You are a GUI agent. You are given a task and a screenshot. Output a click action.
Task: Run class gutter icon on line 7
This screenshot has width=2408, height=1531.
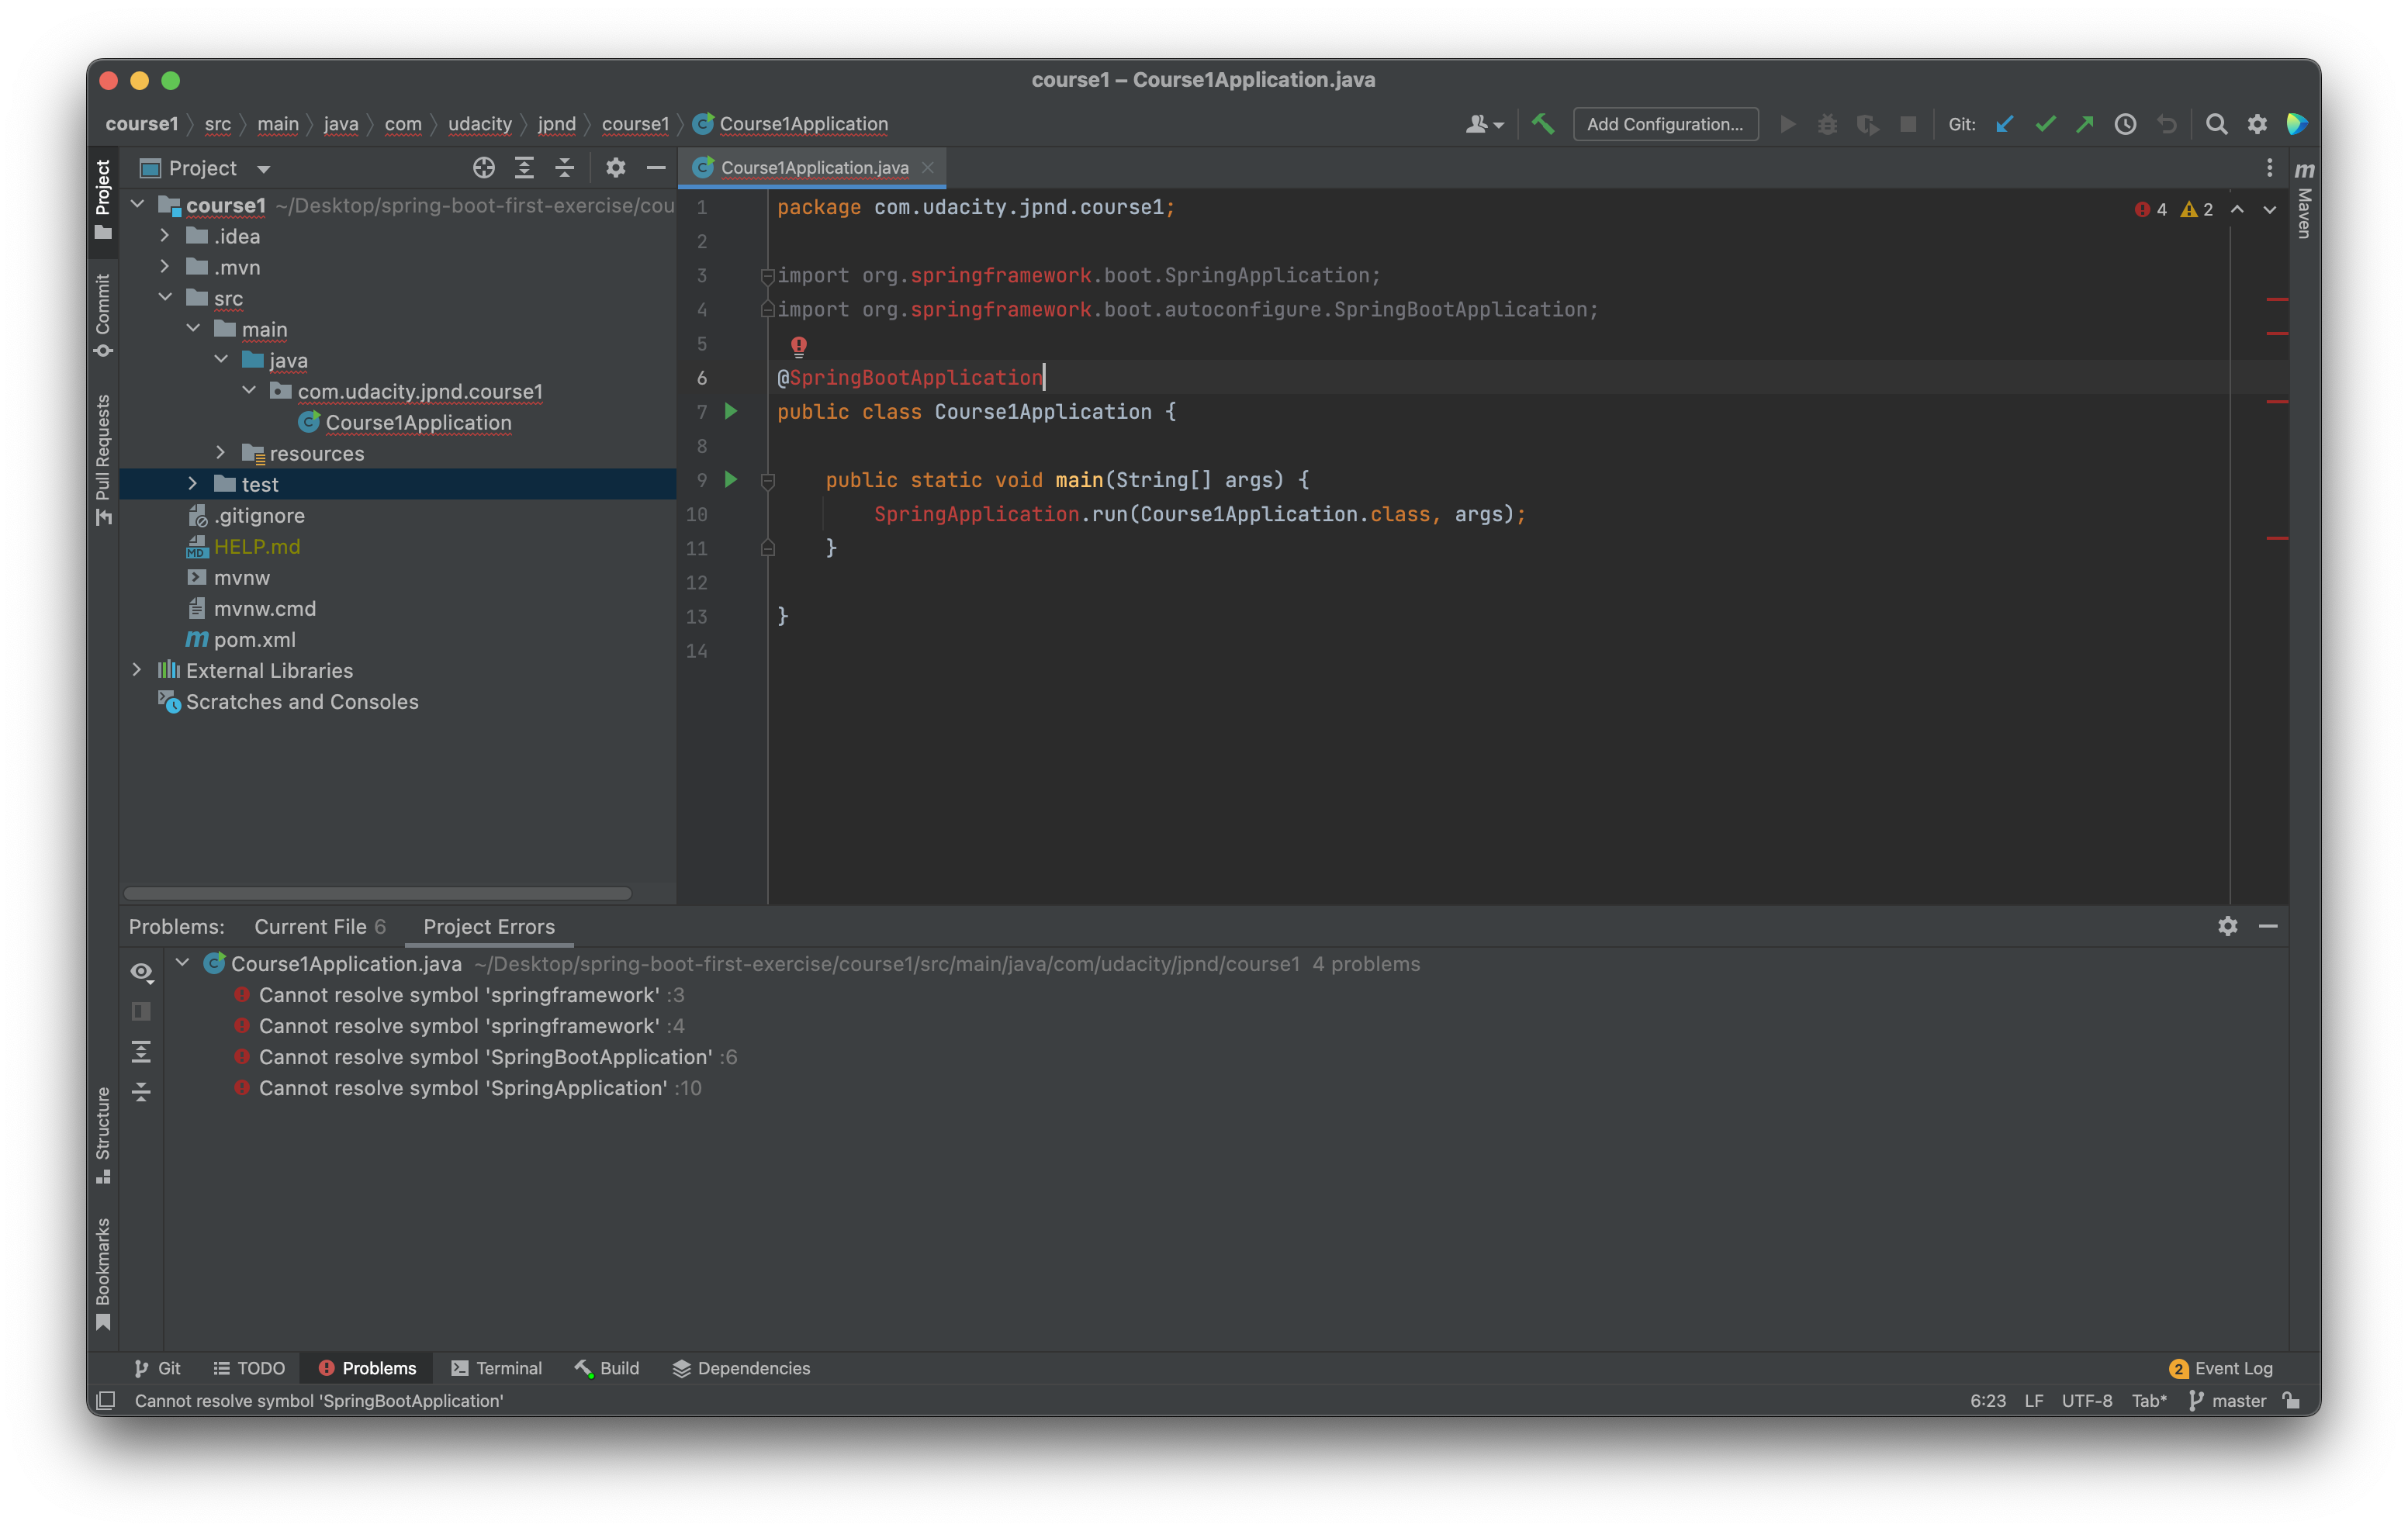pyautogui.click(x=731, y=411)
